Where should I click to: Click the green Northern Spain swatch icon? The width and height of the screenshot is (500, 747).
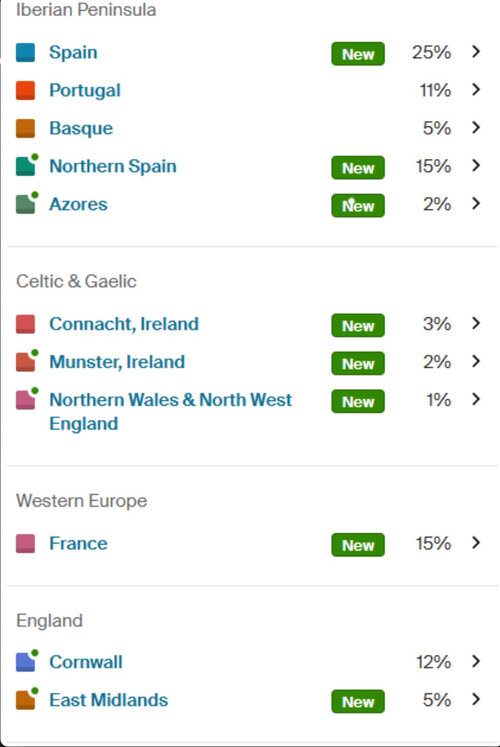[27, 165]
